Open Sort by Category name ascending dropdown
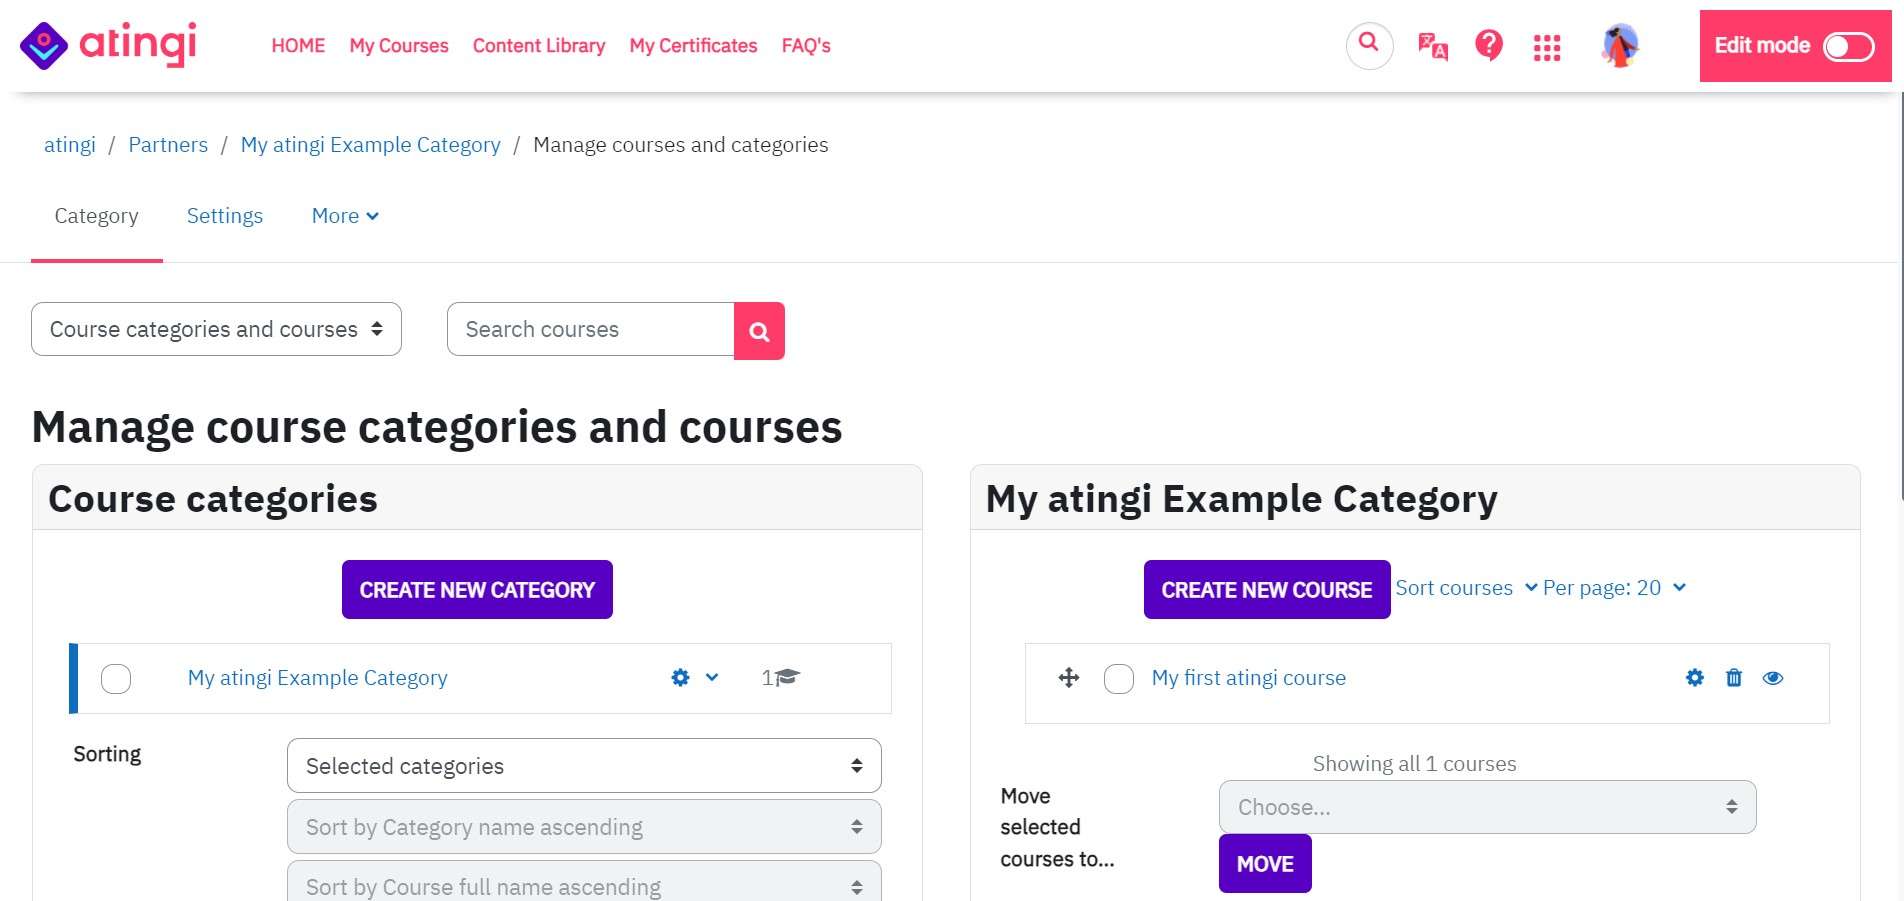Image resolution: width=1904 pixels, height=901 pixels. [584, 827]
